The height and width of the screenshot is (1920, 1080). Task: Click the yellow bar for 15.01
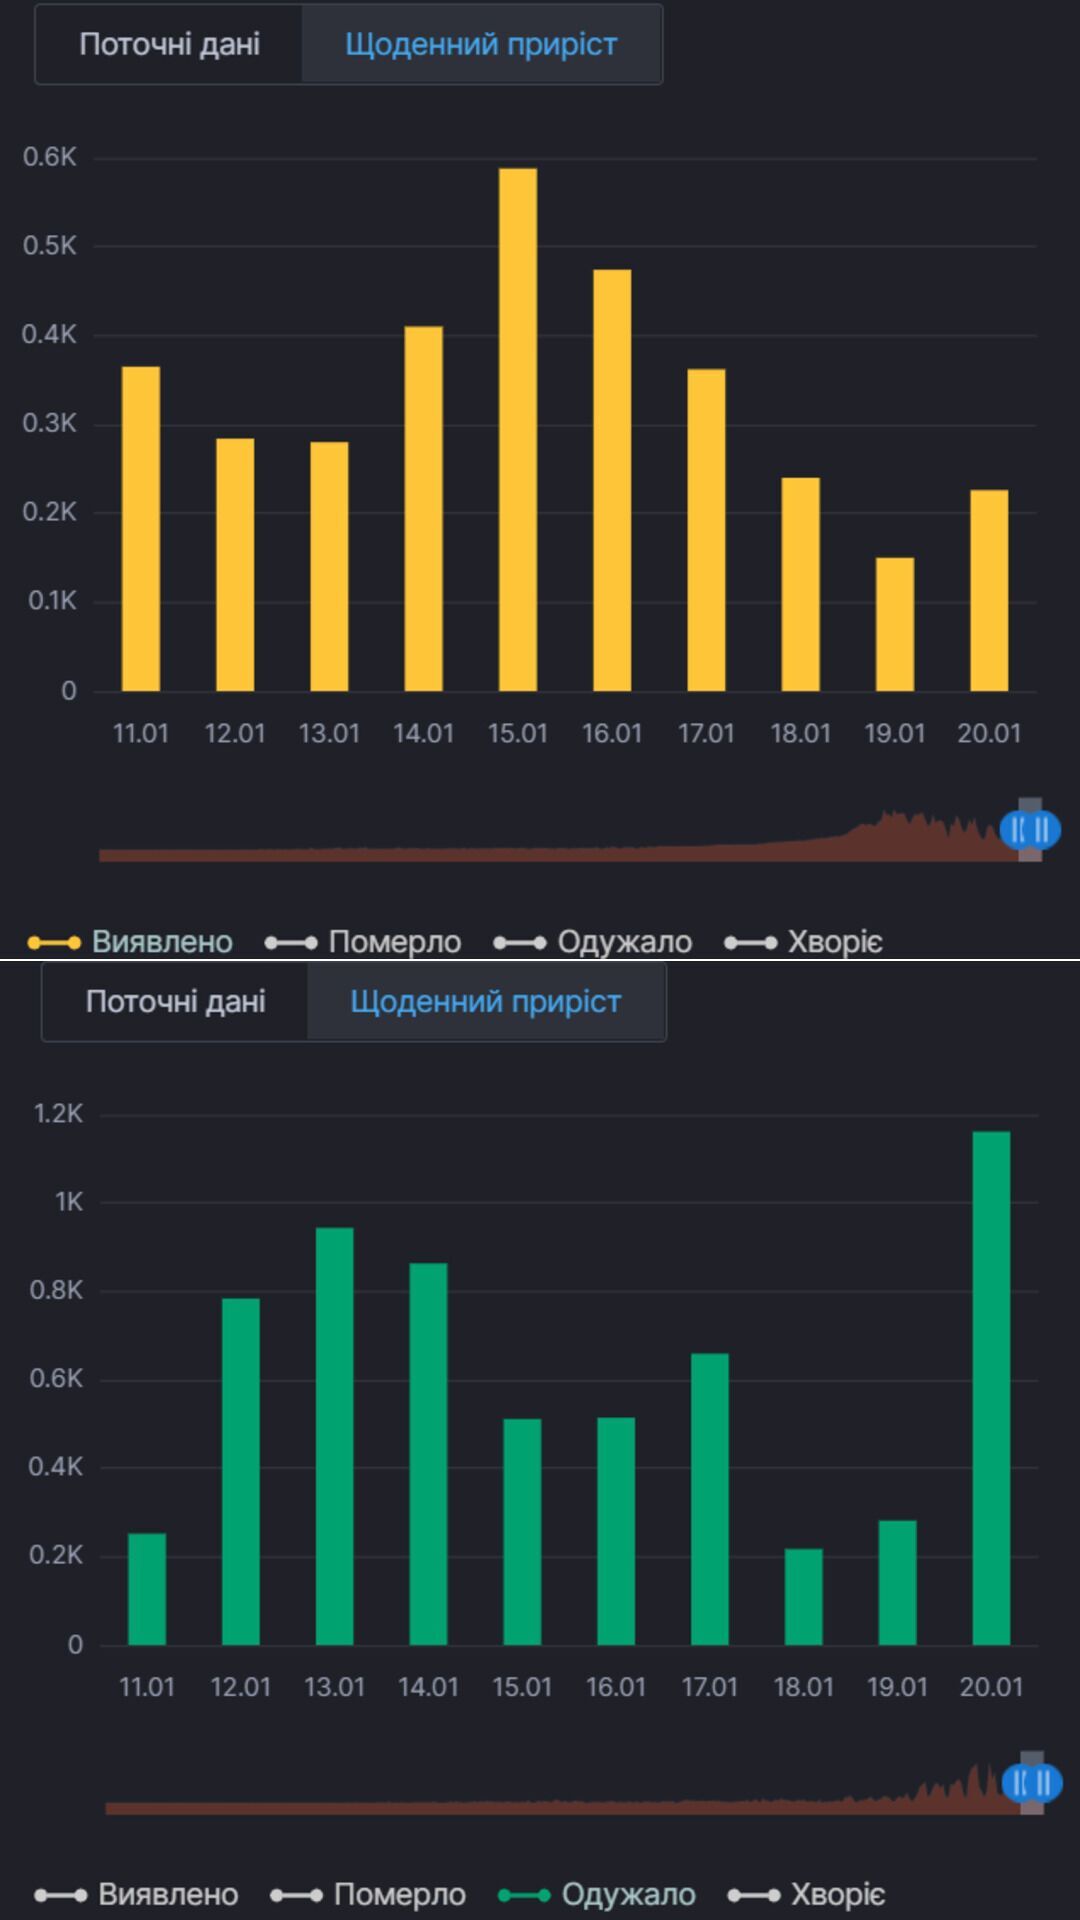coord(518,430)
